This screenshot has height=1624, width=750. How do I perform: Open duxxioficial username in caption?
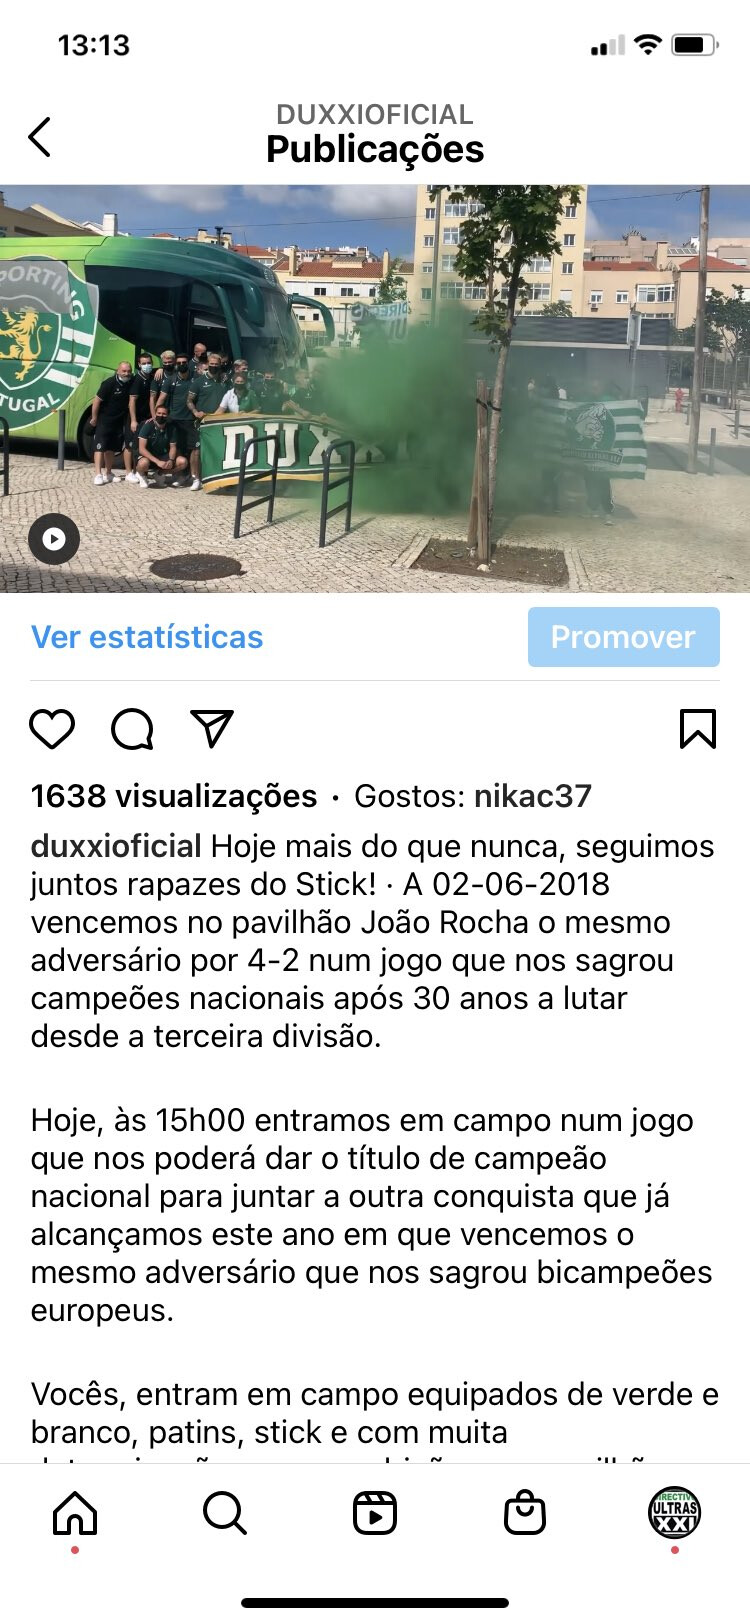[x=116, y=846]
